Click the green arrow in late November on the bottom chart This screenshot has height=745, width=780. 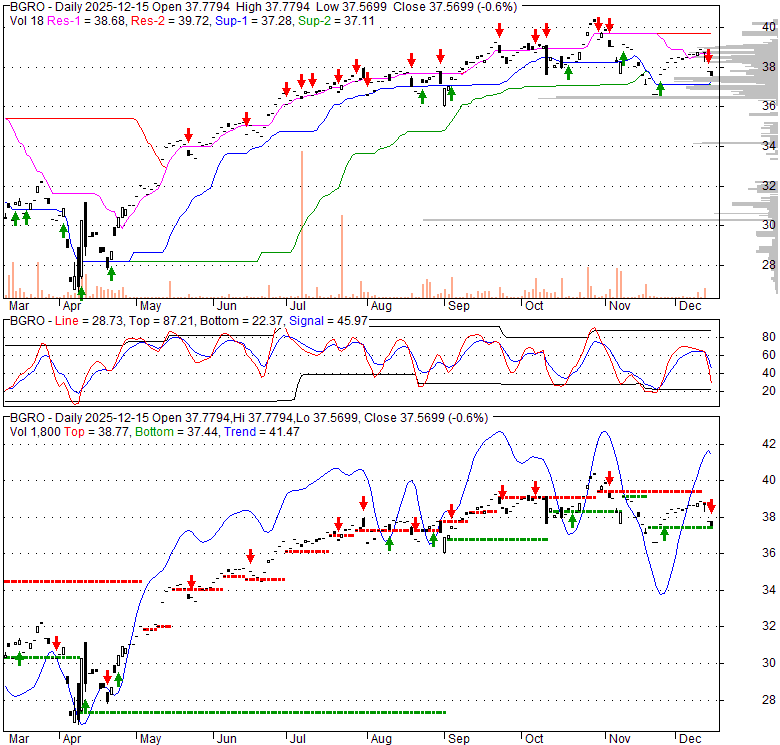(x=664, y=534)
